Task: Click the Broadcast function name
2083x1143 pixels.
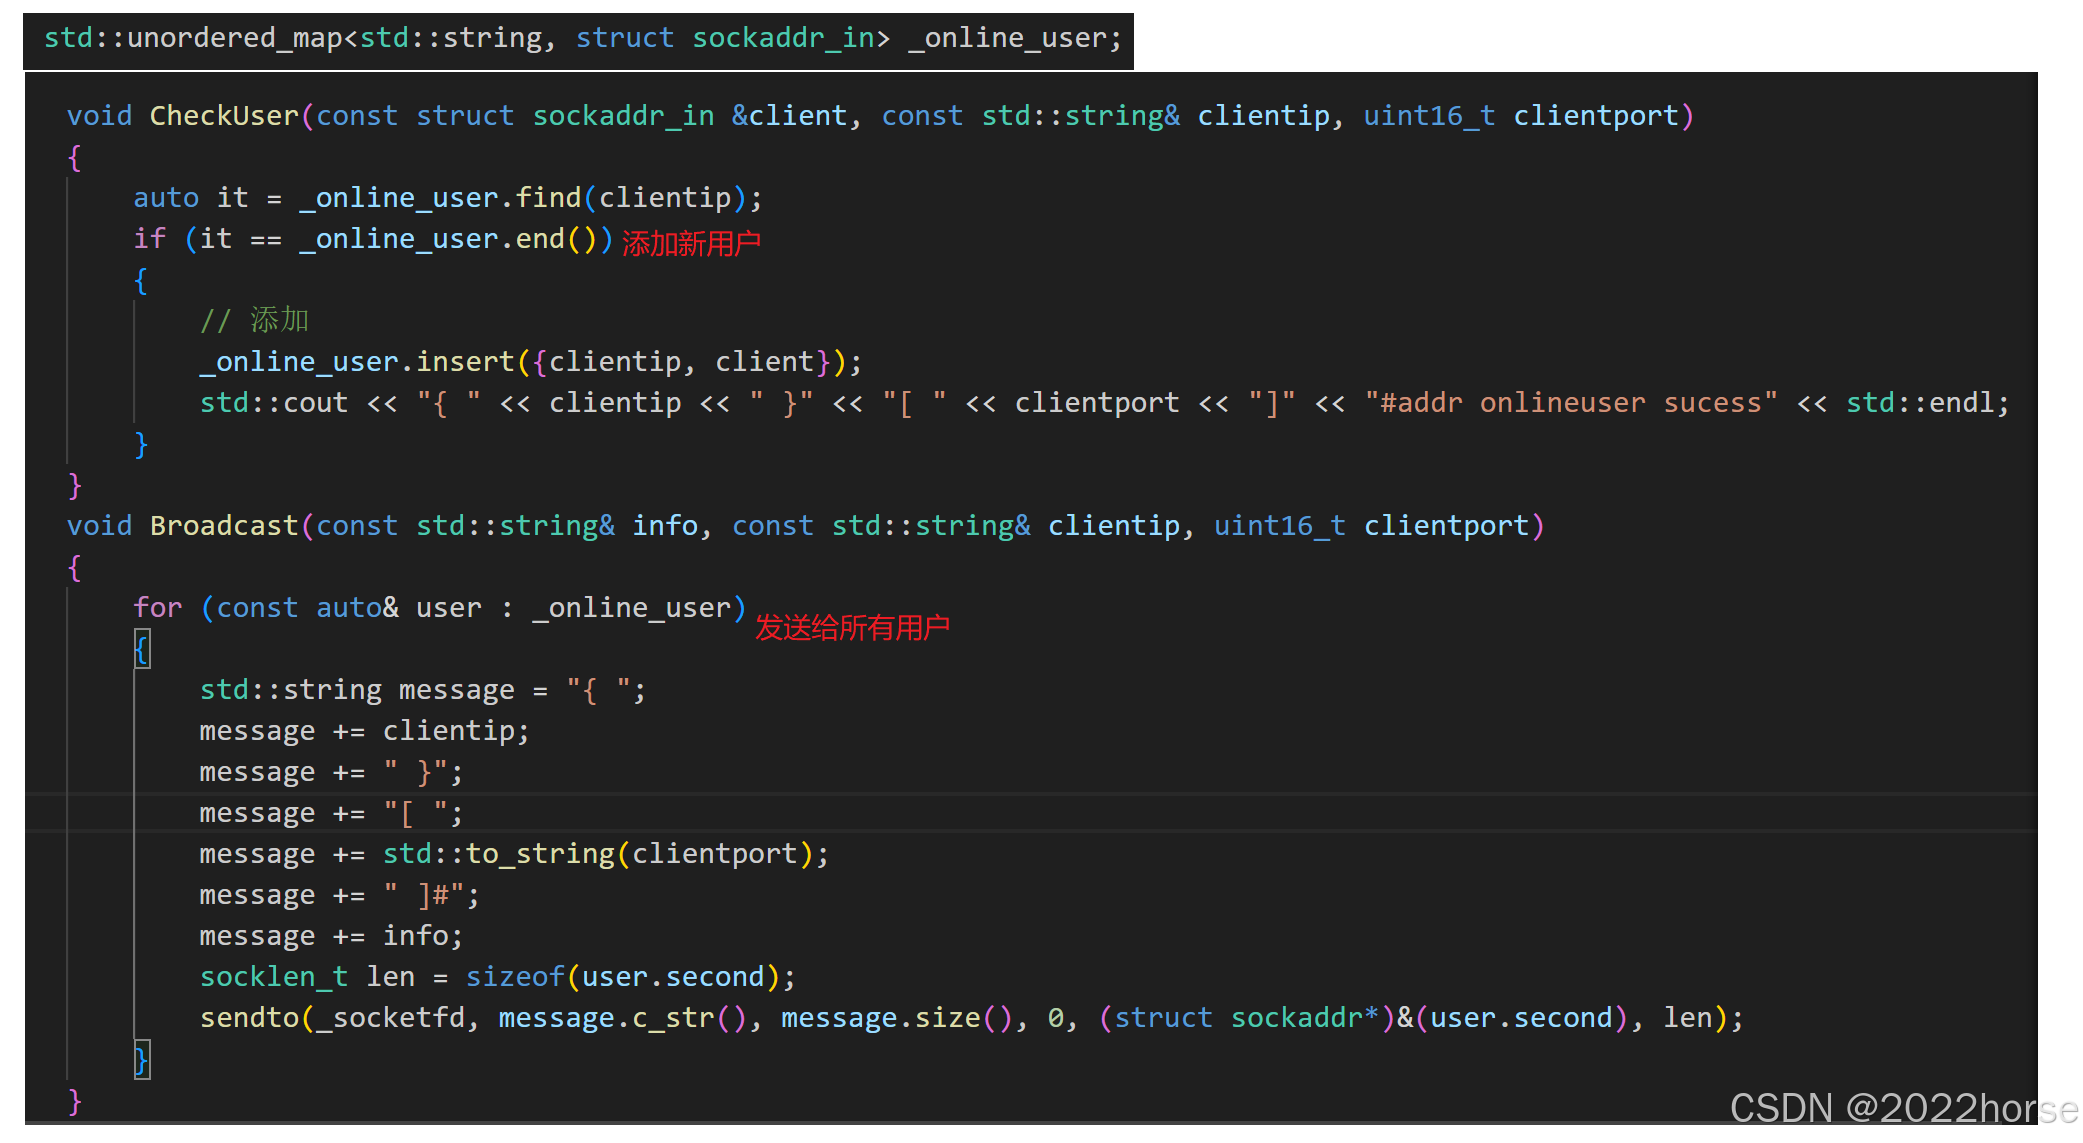Action: coord(224,526)
